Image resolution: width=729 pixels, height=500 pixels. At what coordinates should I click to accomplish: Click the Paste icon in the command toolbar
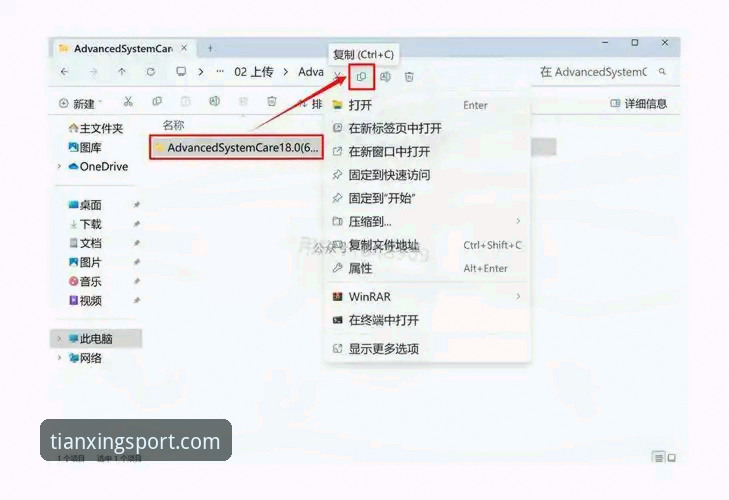coord(186,101)
